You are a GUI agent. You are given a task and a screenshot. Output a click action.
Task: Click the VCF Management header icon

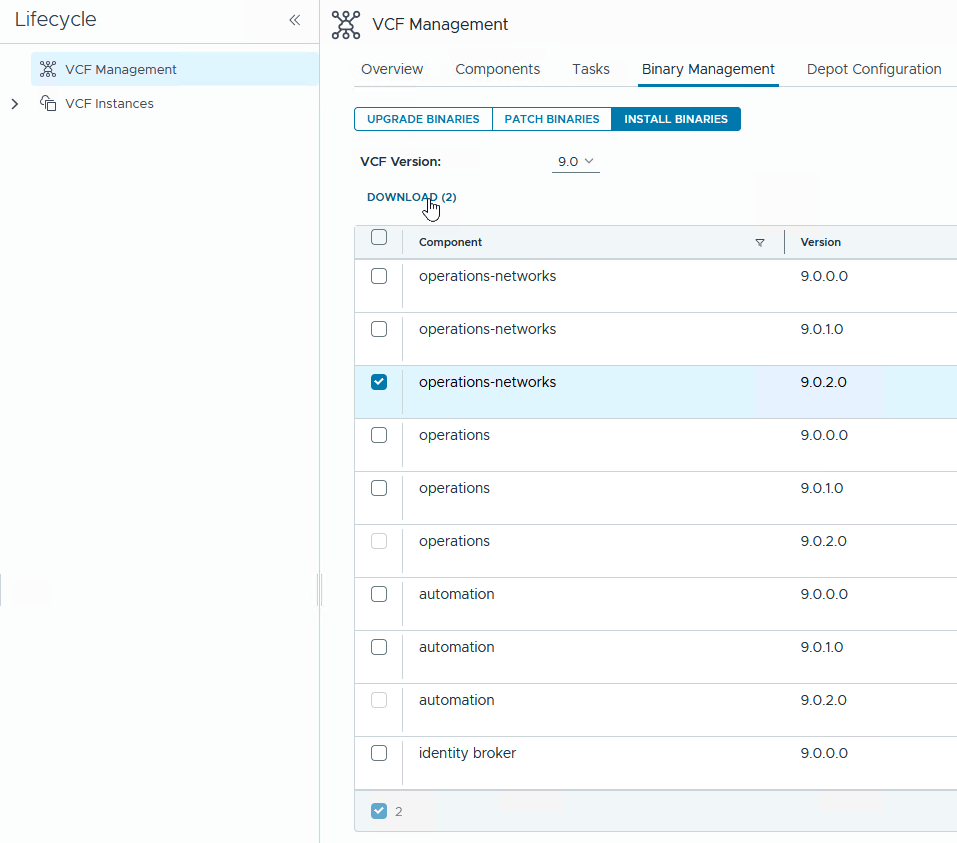346,25
